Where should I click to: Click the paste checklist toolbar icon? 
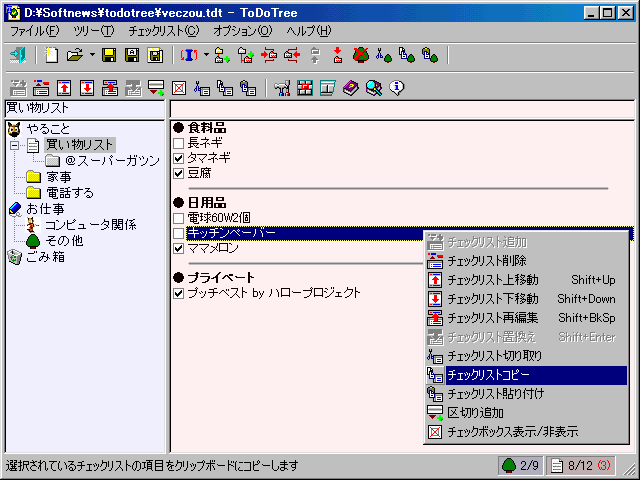pyautogui.click(x=248, y=88)
